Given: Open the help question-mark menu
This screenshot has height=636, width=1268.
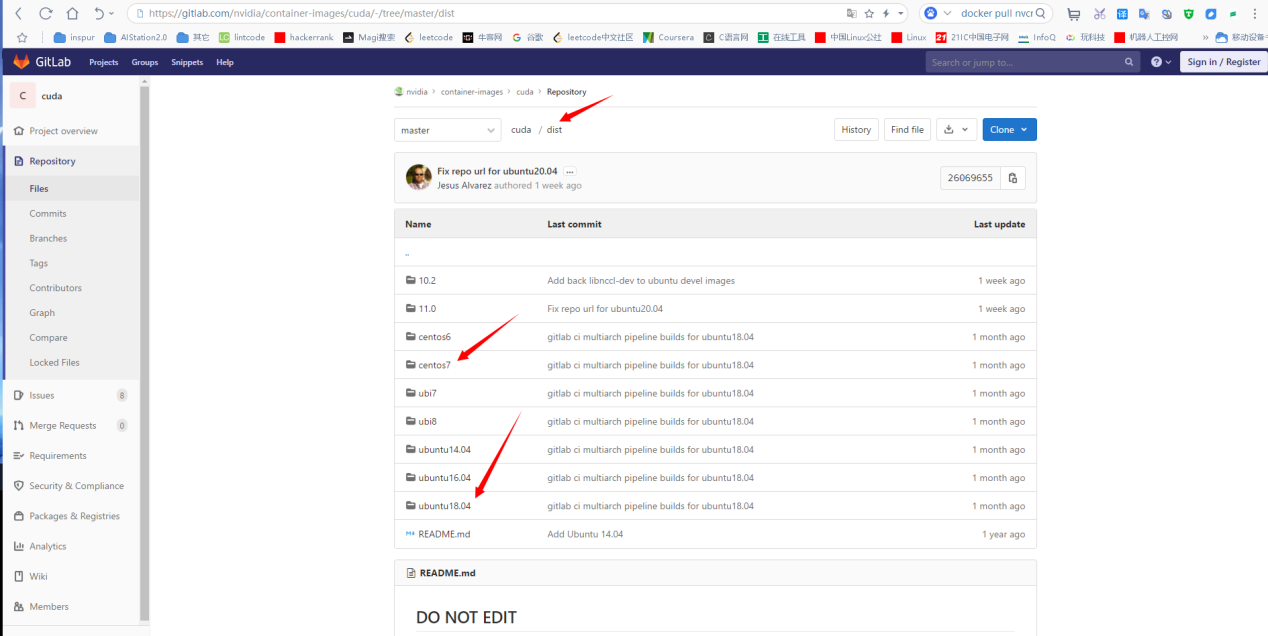Looking at the screenshot, I should [x=1160, y=62].
